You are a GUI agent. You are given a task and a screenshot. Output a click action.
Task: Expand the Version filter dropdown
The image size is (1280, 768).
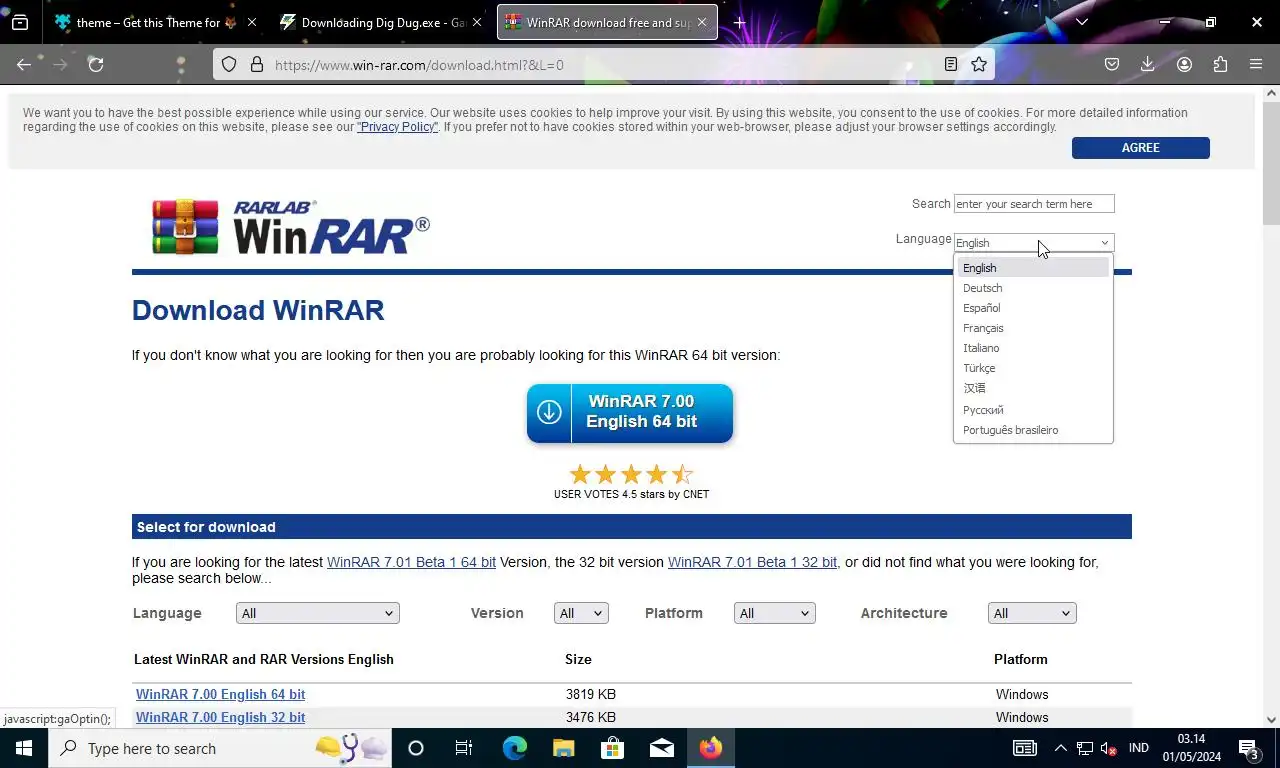[581, 613]
